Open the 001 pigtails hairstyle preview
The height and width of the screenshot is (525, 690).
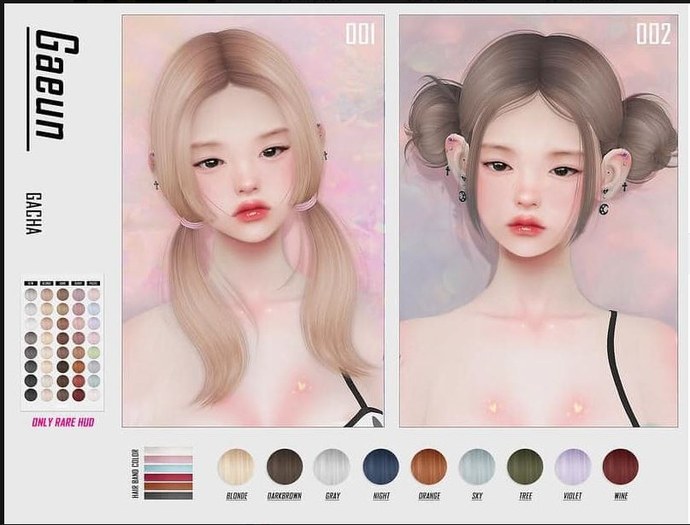(x=253, y=221)
